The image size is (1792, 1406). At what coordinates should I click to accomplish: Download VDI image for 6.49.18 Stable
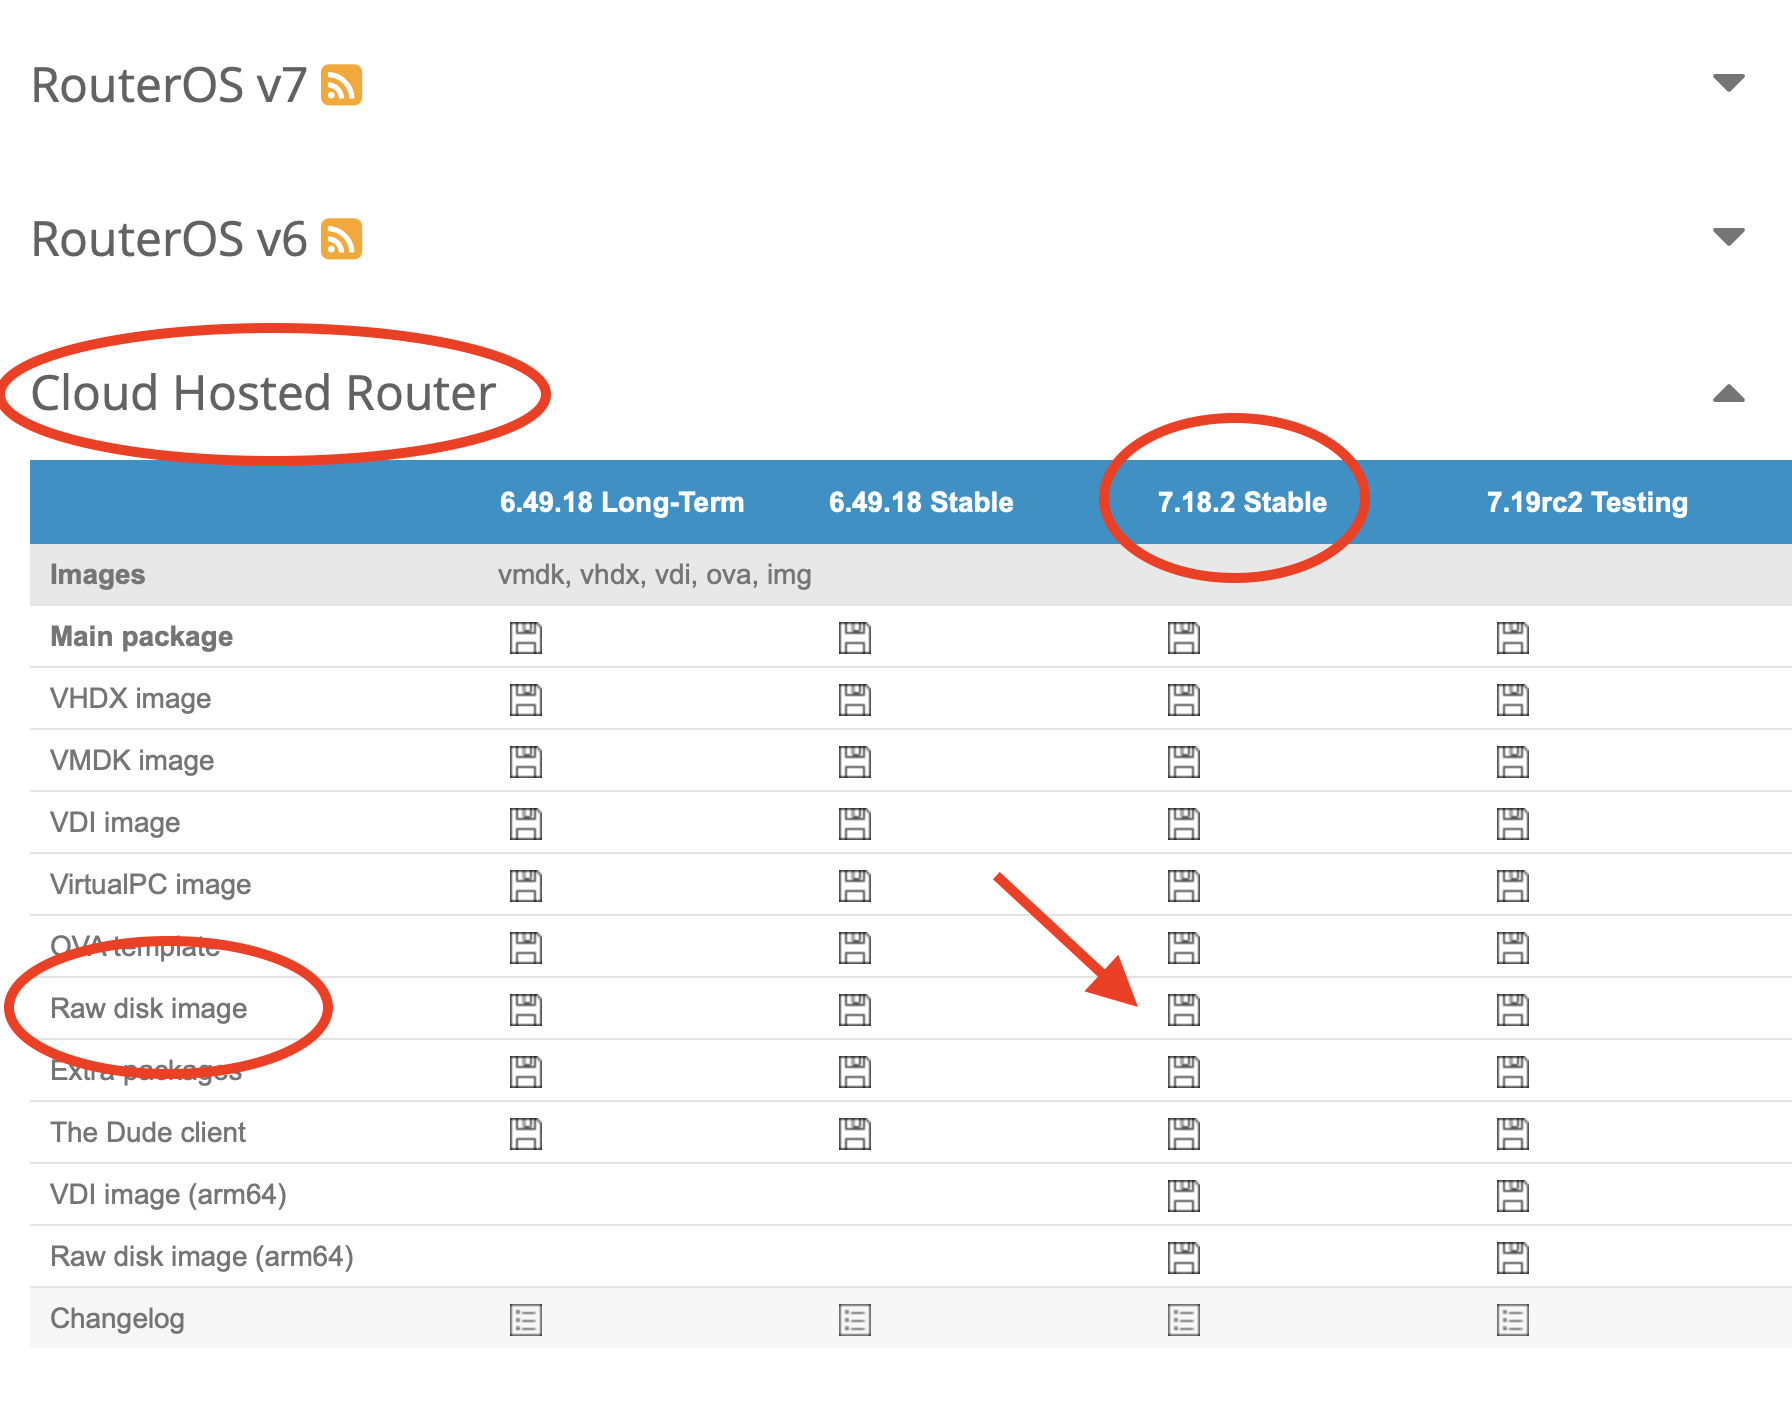point(855,824)
